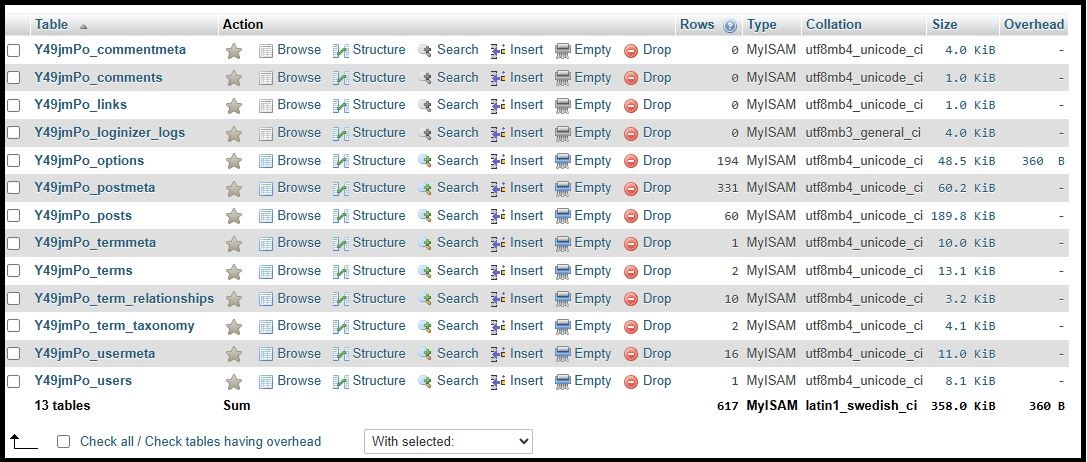1087x462 pixels.
Task: Click Check tables having overhead link
Action: tap(233, 441)
